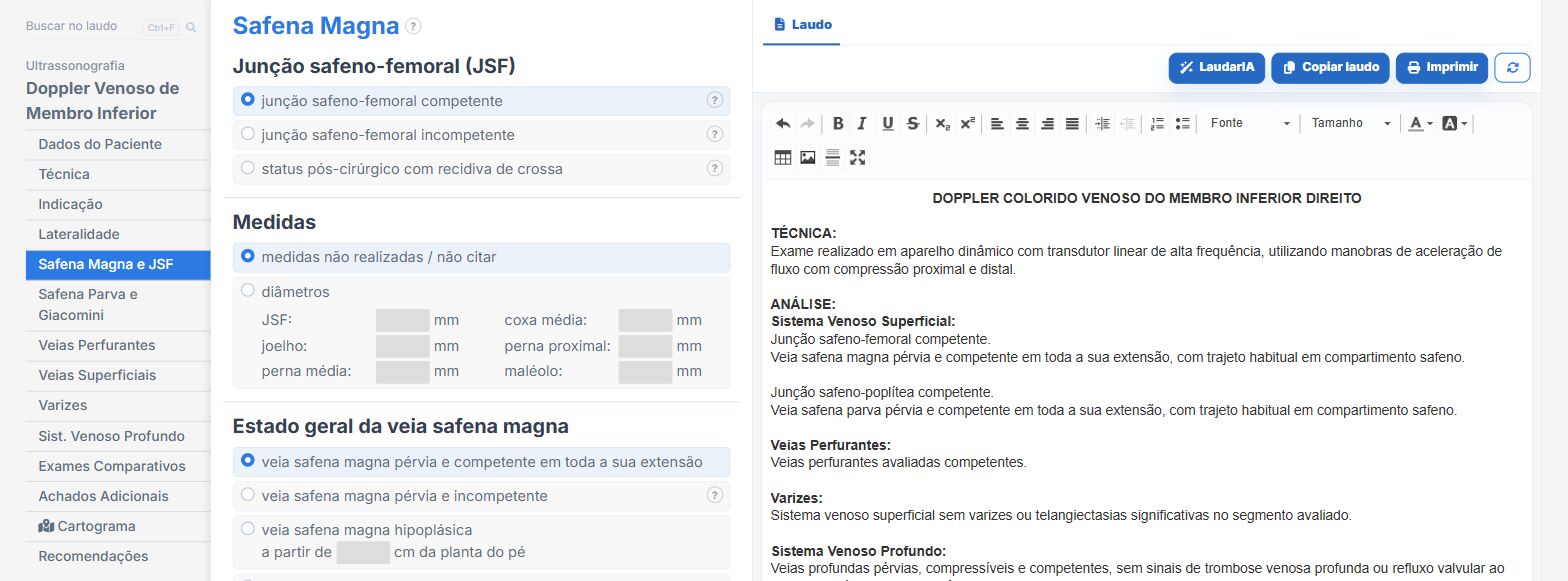This screenshot has height=581, width=1568.
Task: Click the undo arrow in editor toolbar
Action: 783,123
